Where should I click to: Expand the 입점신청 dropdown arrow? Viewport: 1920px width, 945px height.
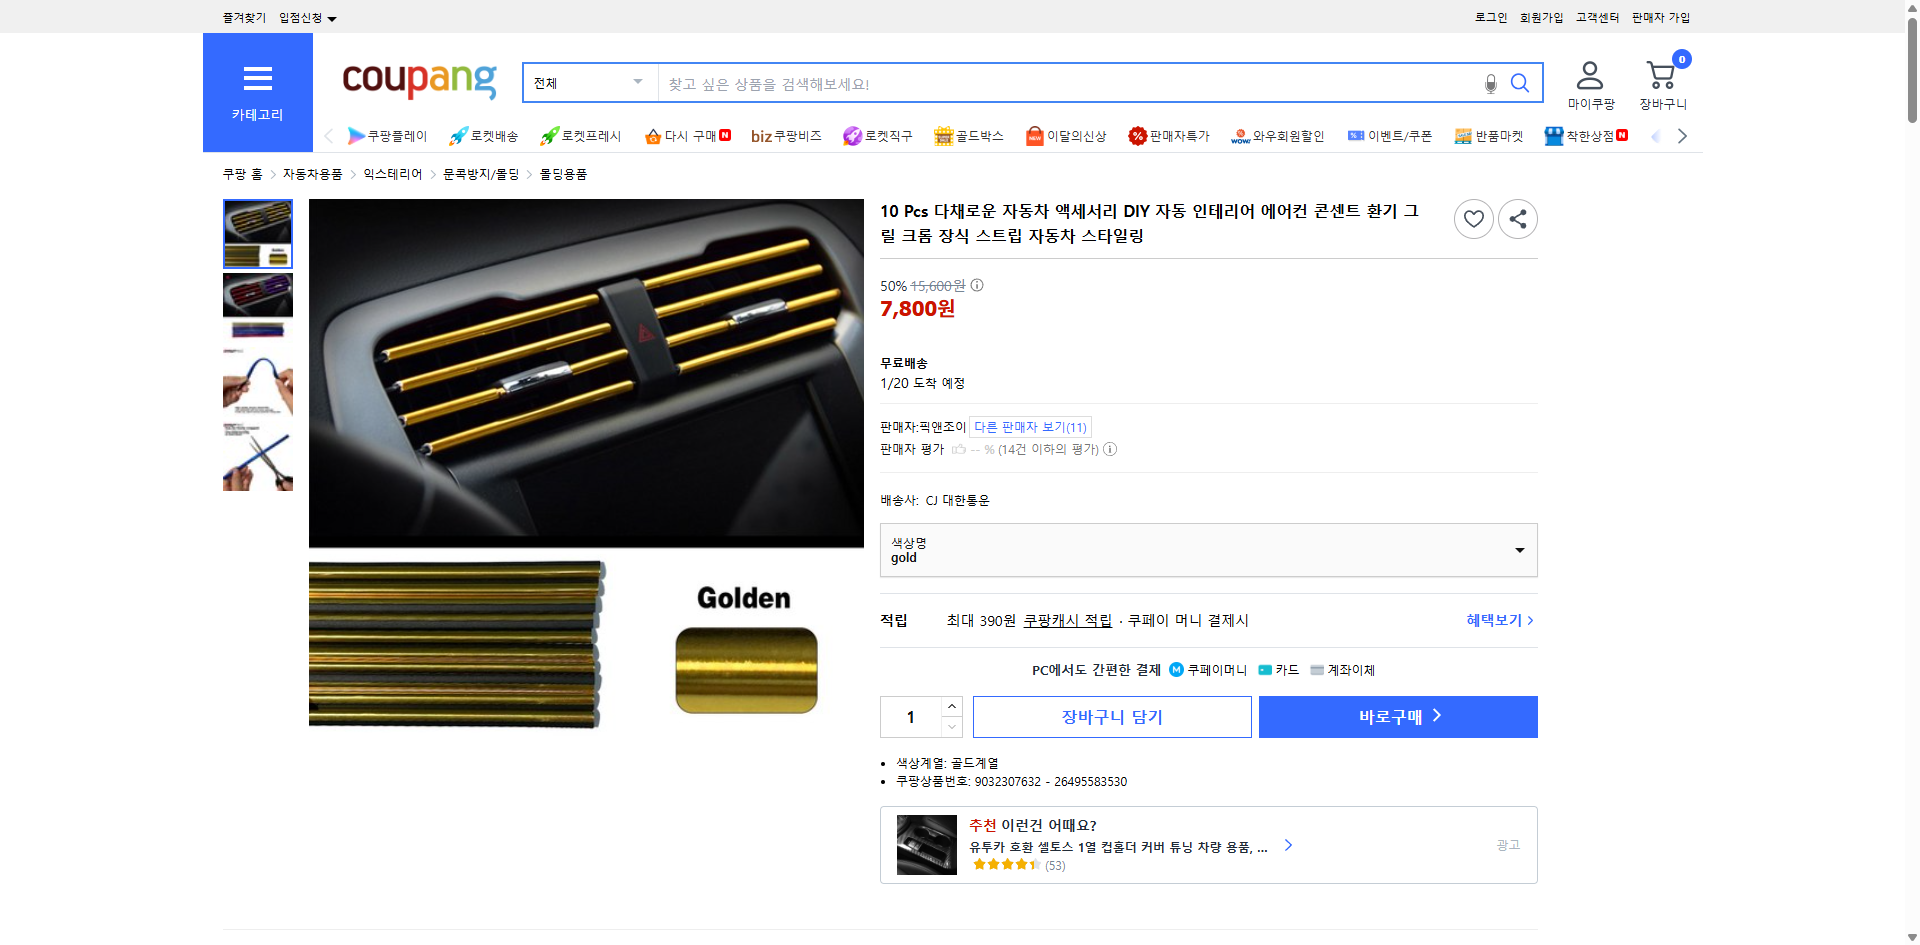click(333, 17)
